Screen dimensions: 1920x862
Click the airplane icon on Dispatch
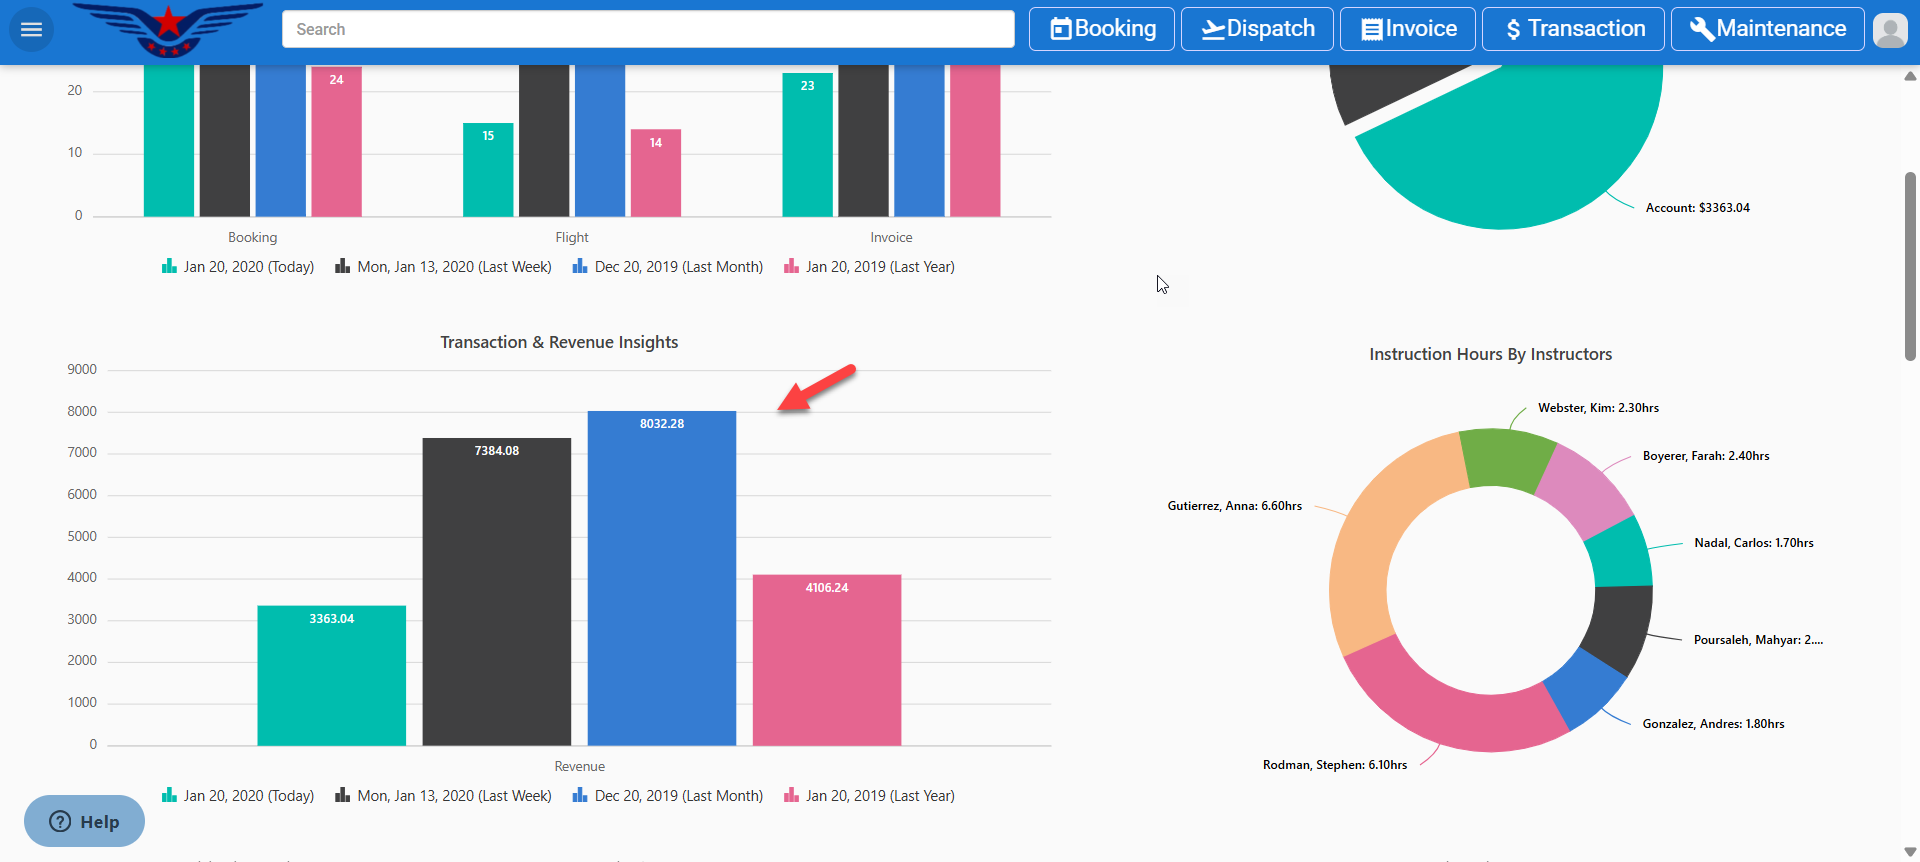click(x=1212, y=30)
